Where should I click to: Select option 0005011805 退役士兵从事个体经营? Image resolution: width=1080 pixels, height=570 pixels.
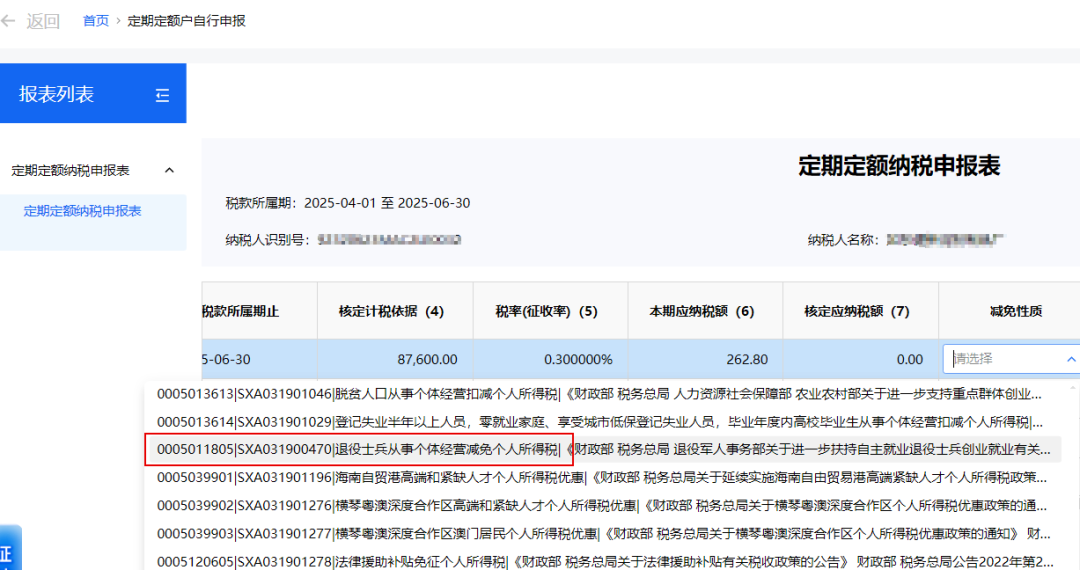603,450
